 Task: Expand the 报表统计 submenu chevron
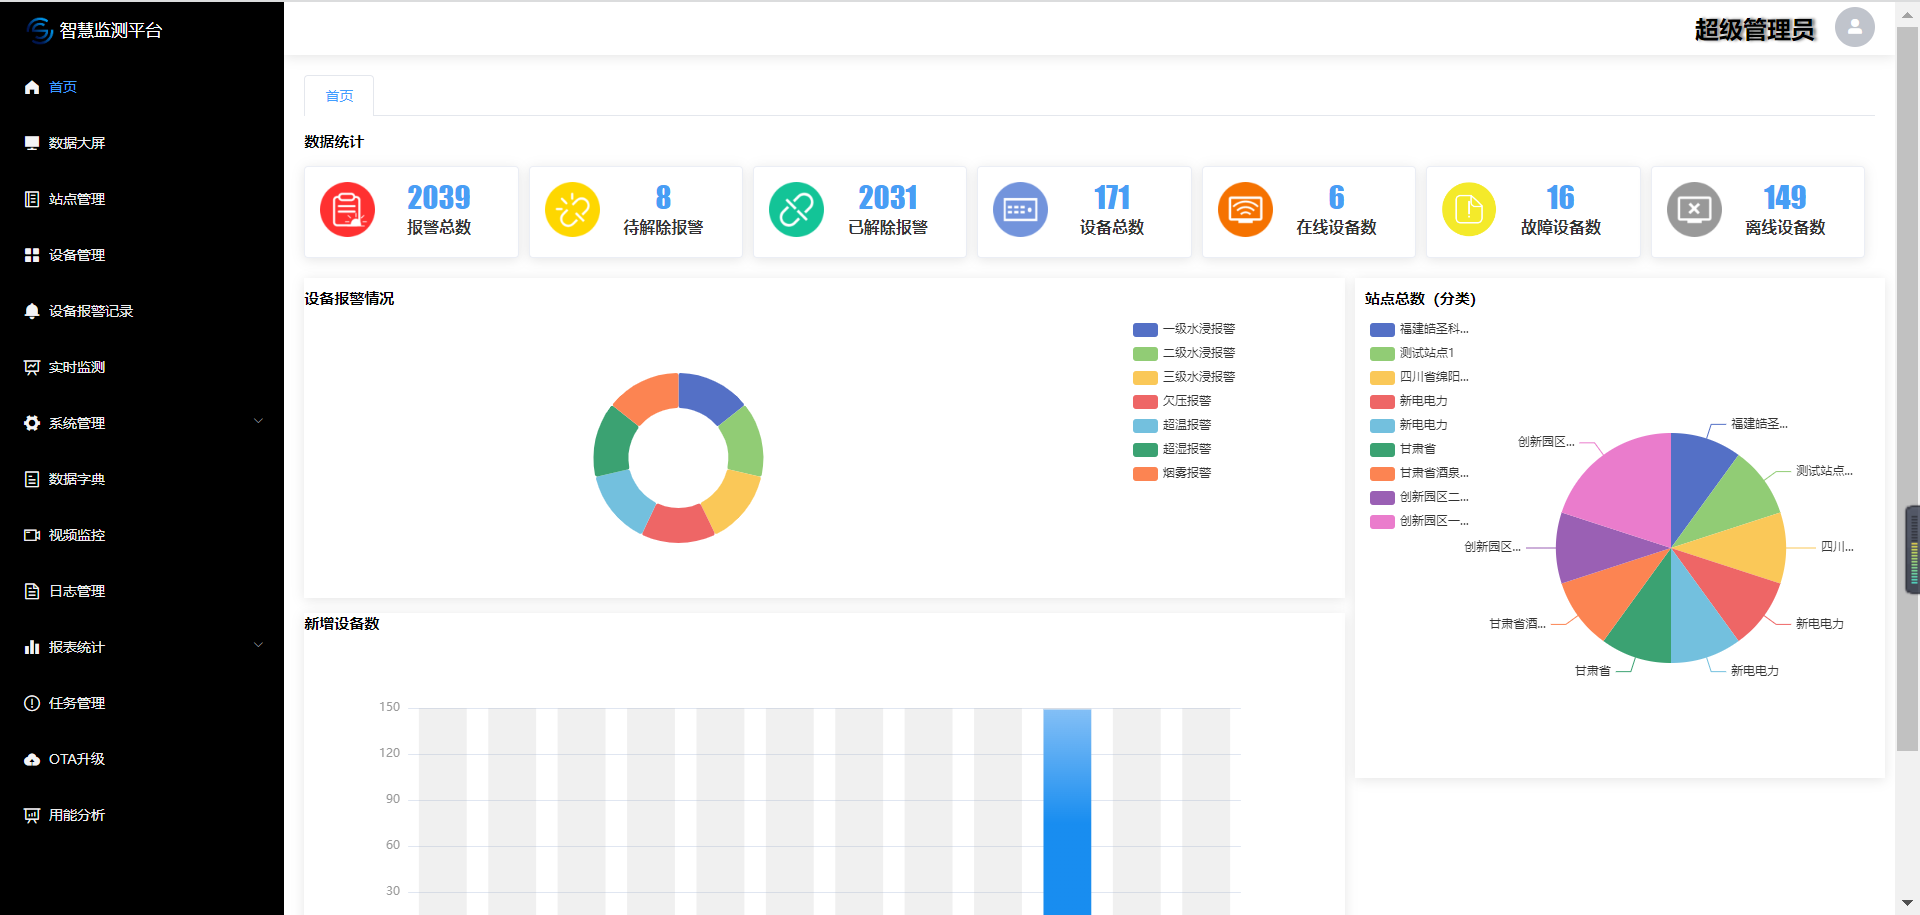tap(258, 646)
